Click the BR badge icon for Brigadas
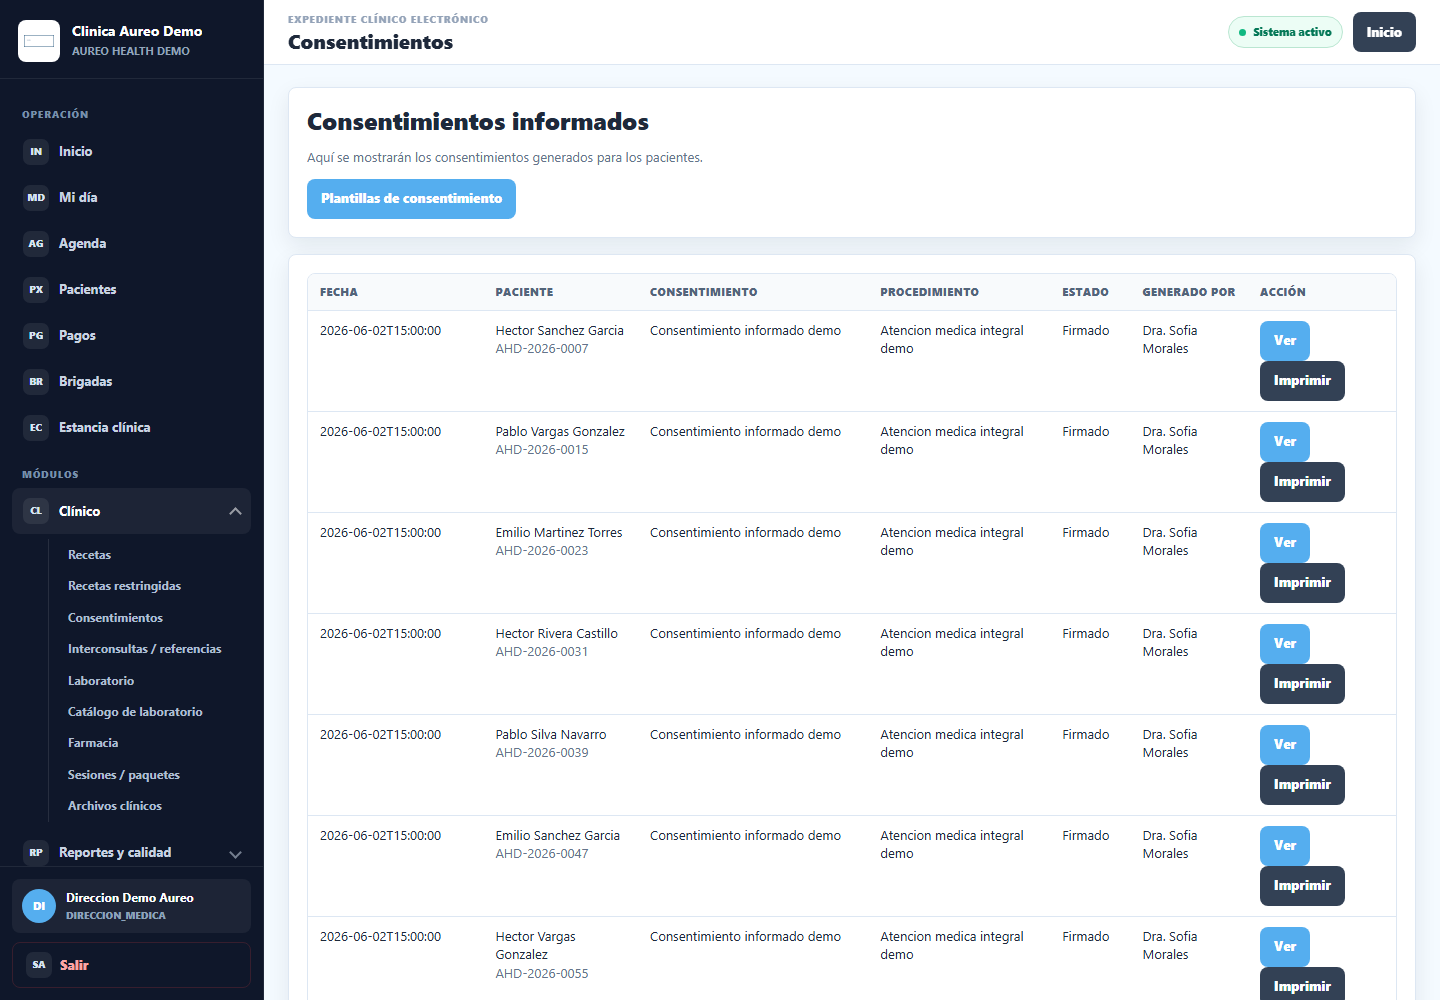This screenshot has height=1000, width=1440. tap(36, 382)
